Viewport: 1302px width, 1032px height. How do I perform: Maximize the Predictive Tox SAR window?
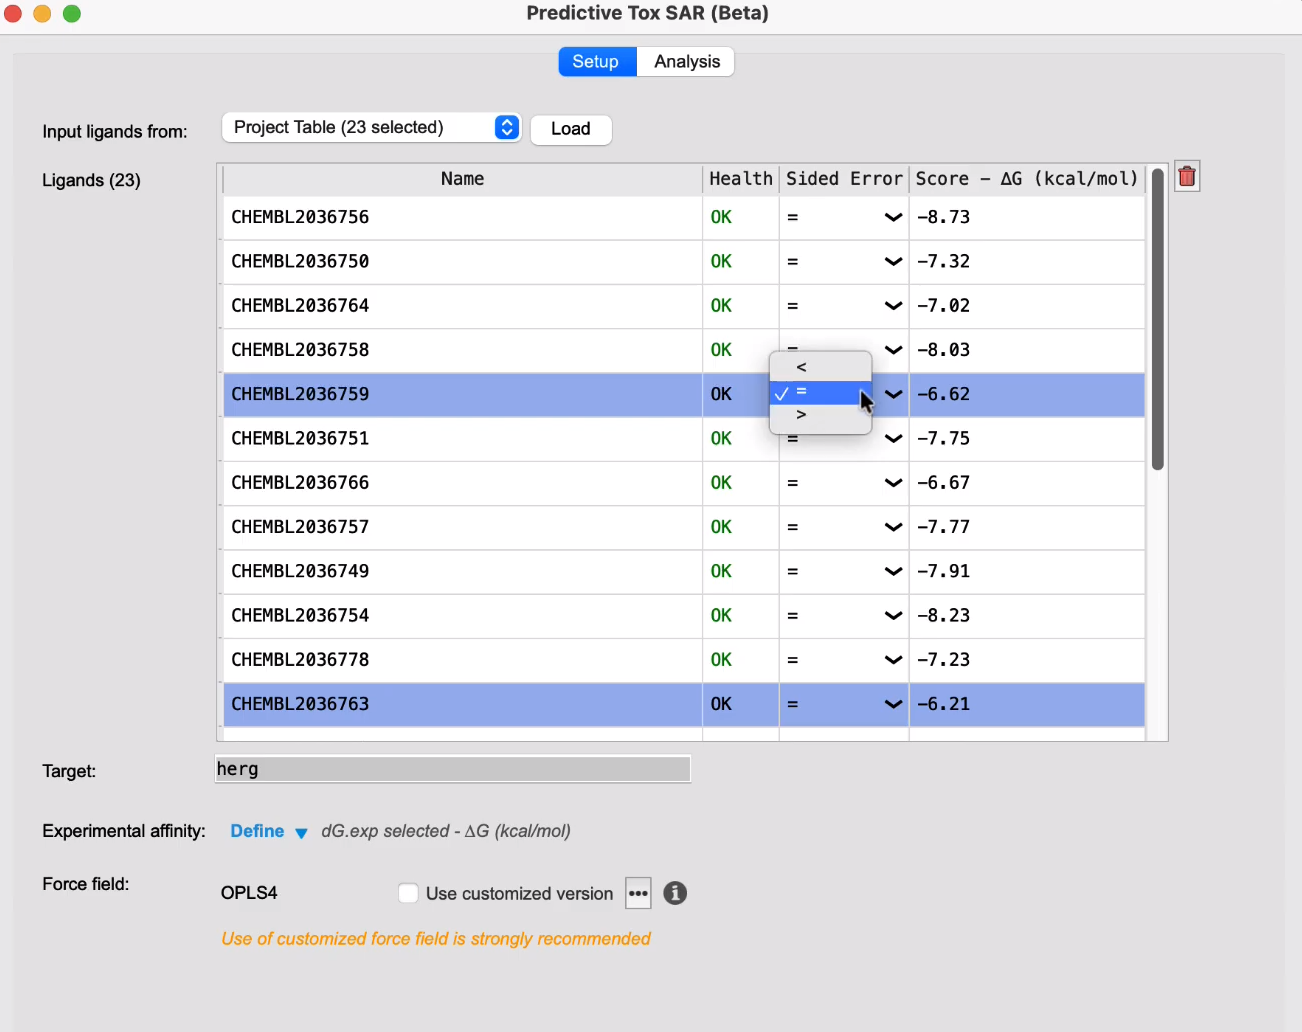tap(72, 14)
